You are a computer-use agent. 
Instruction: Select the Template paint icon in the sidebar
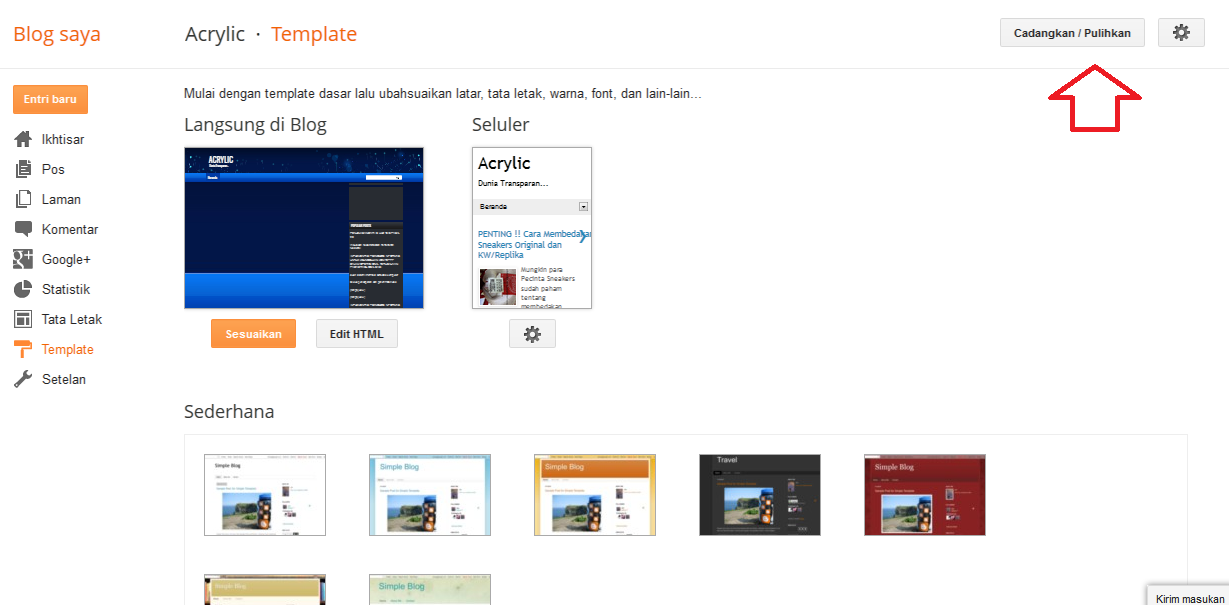[x=22, y=349]
